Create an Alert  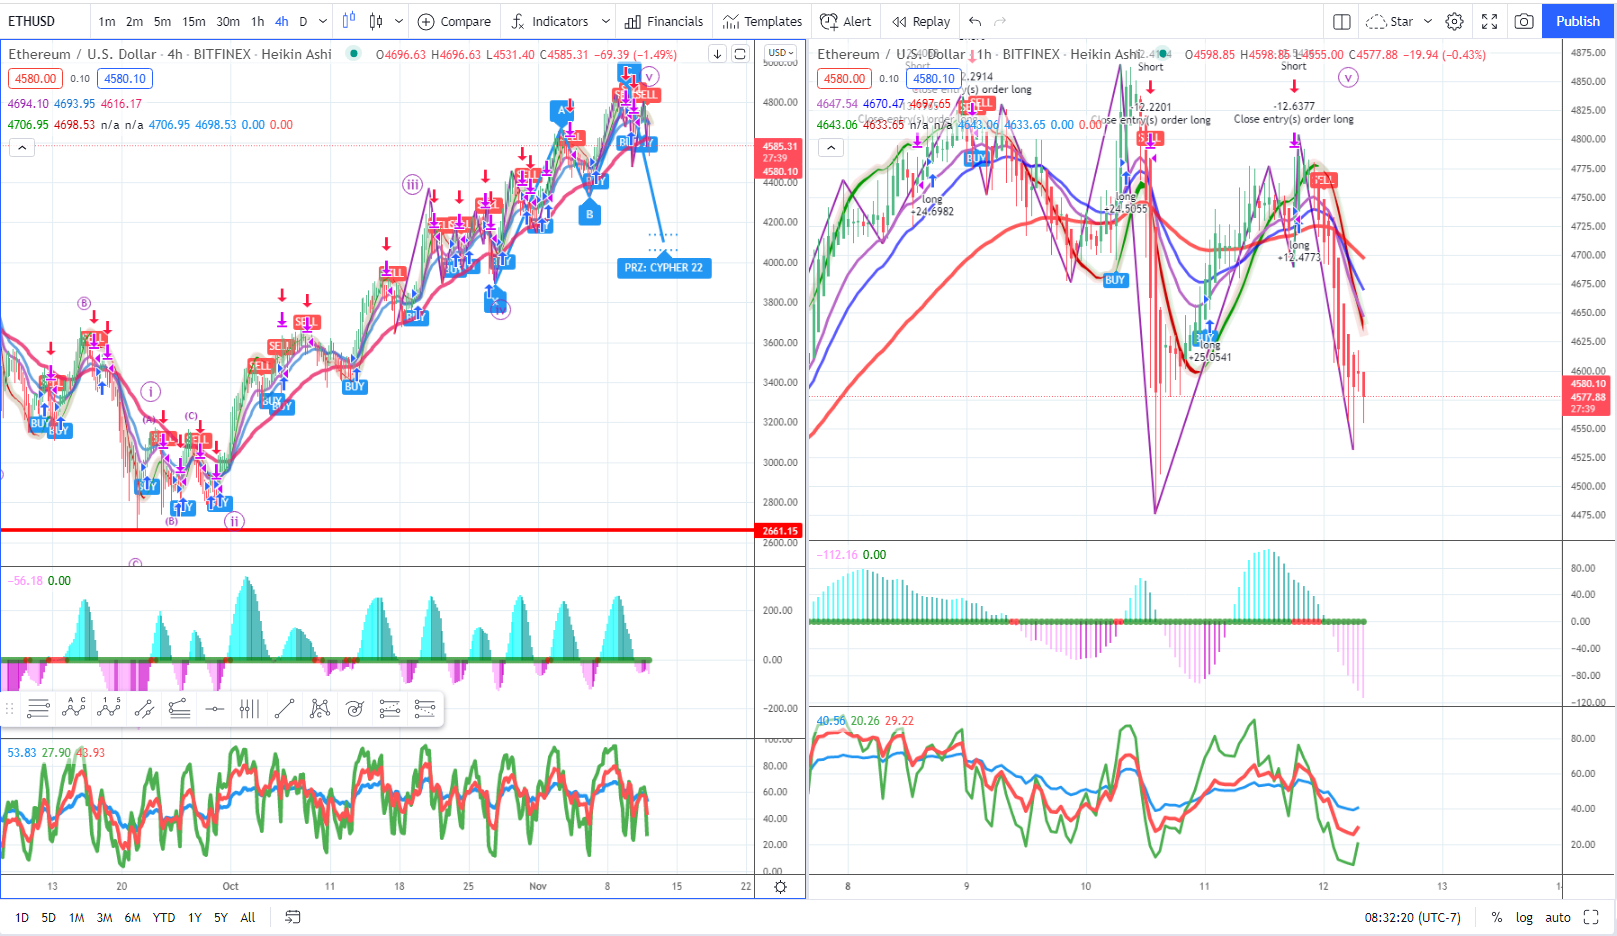(846, 21)
